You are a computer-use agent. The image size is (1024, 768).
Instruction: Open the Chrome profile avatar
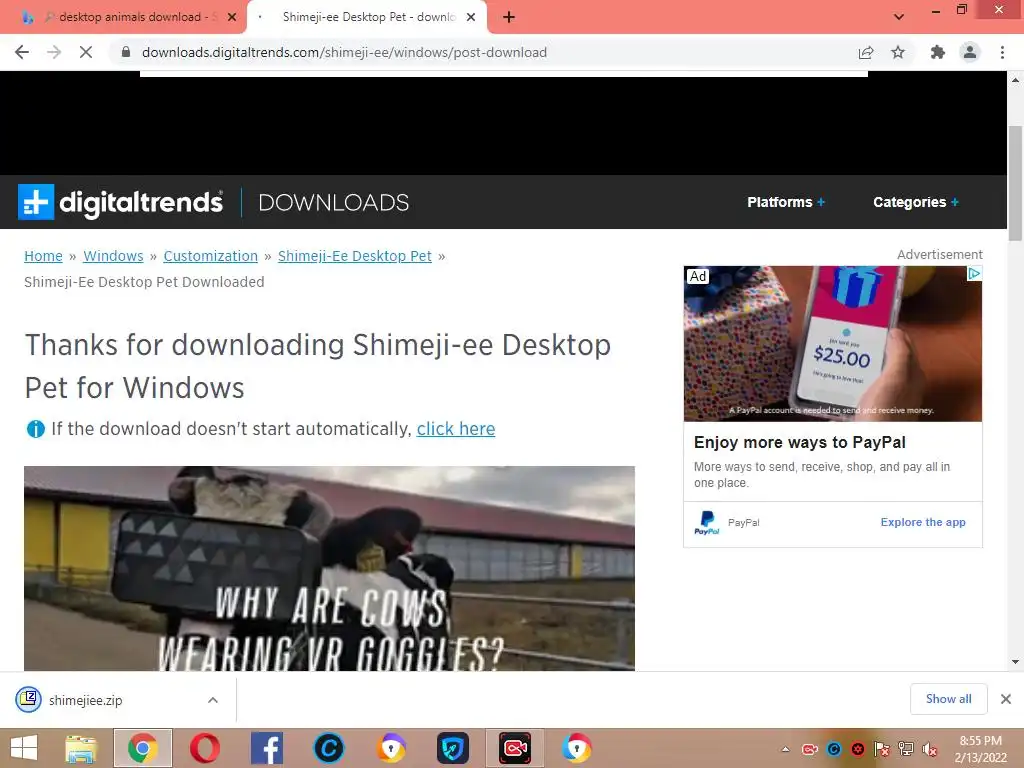point(970,52)
